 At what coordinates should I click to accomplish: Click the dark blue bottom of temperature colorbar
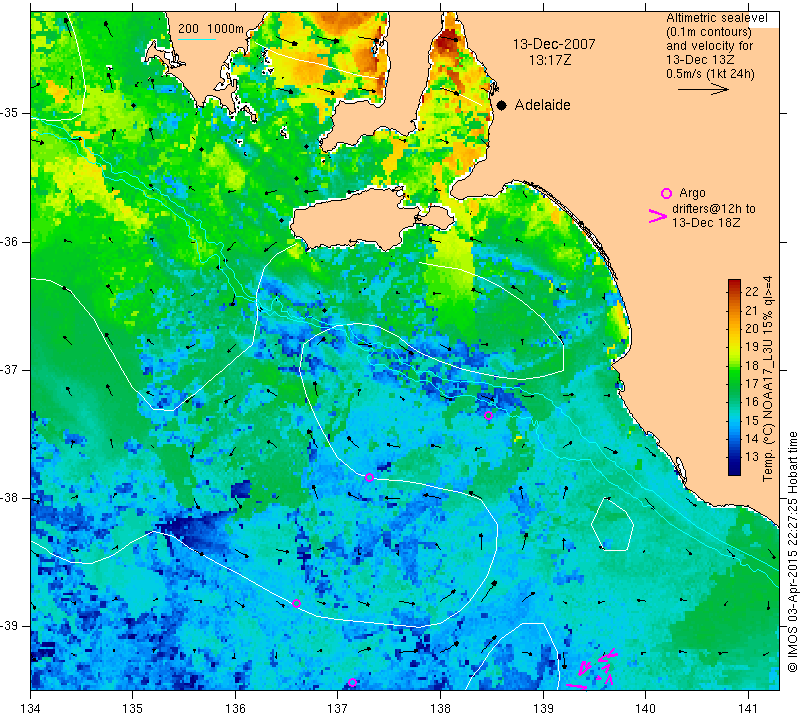pyautogui.click(x=734, y=470)
